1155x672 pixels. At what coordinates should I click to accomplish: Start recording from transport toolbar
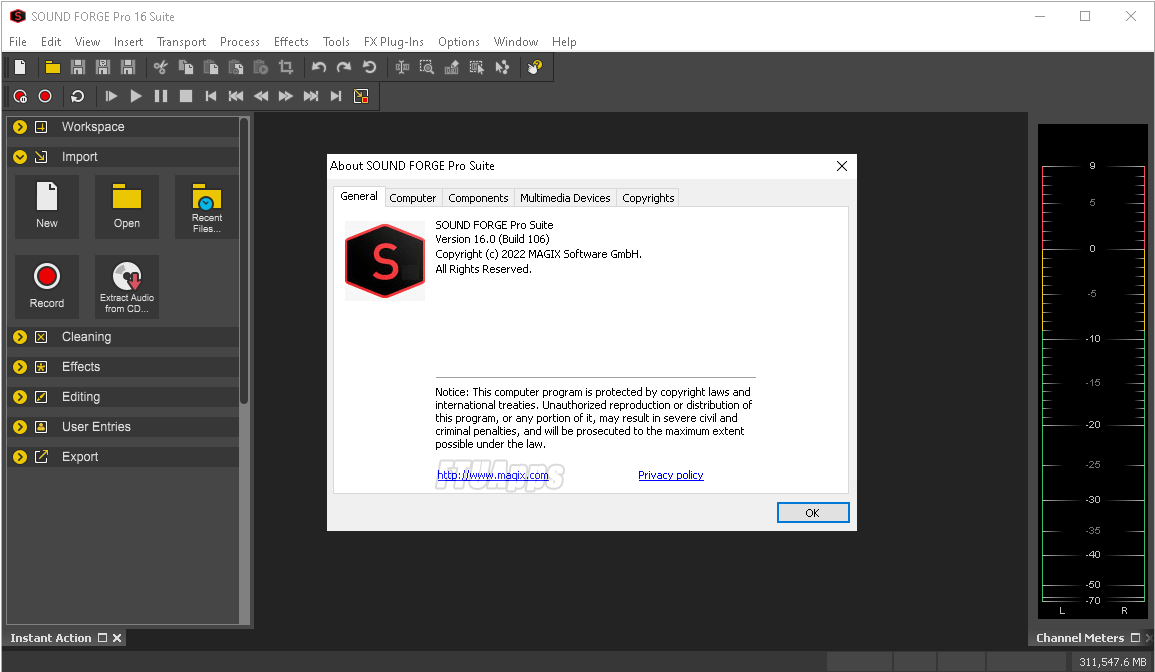pyautogui.click(x=45, y=96)
